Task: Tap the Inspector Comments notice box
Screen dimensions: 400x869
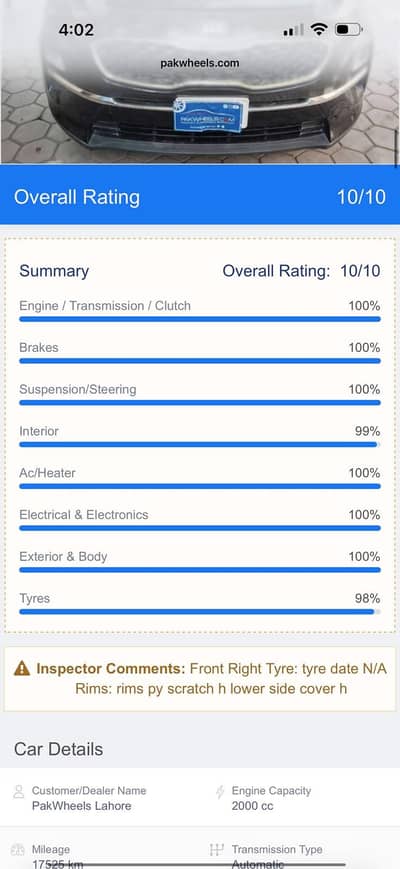Action: coord(200,679)
